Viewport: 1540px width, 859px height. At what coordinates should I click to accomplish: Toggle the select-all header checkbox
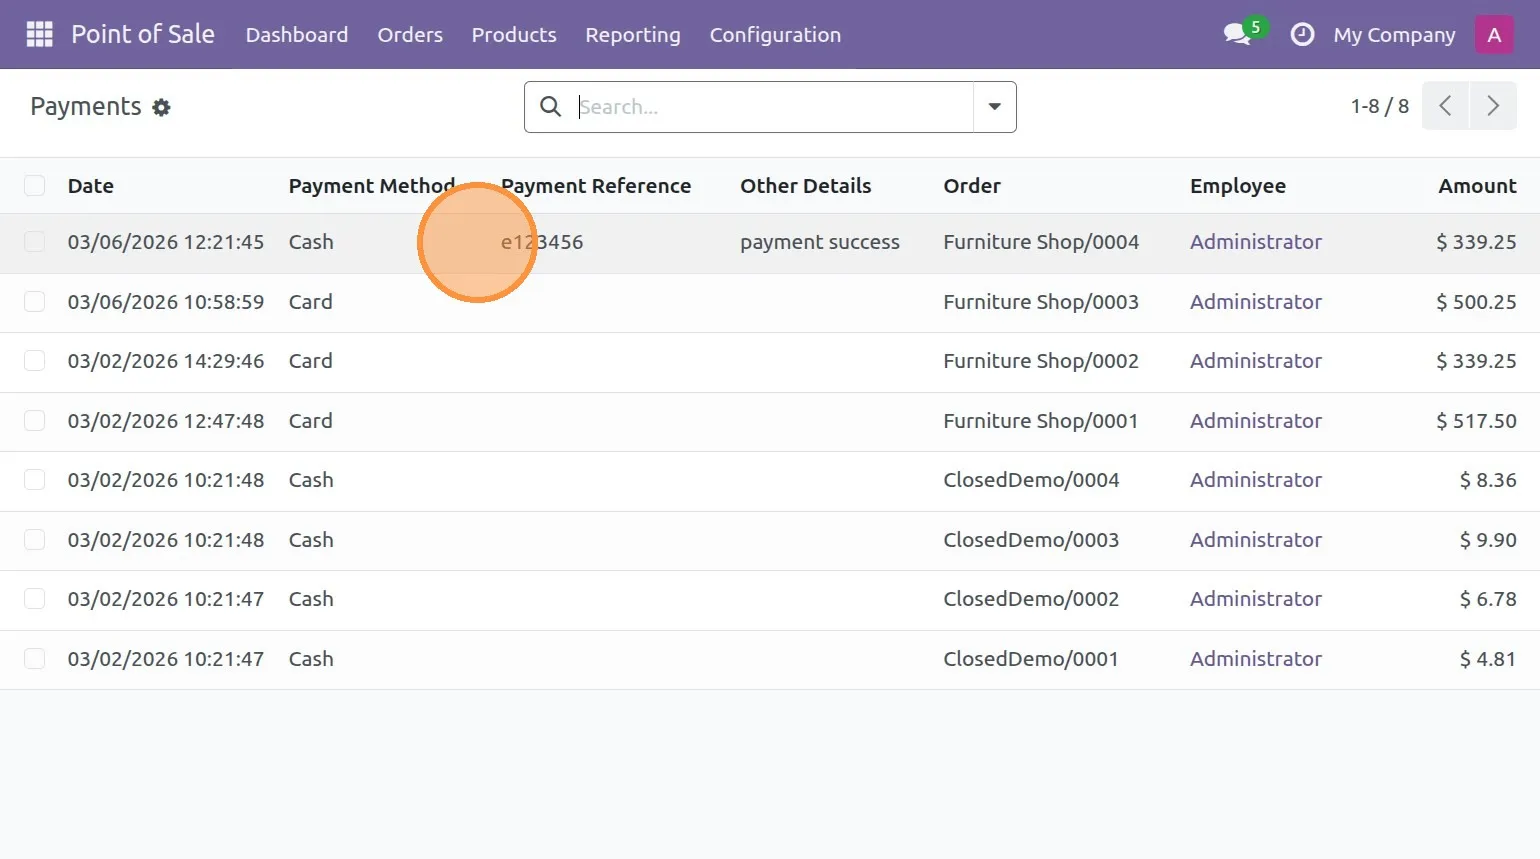pos(35,185)
